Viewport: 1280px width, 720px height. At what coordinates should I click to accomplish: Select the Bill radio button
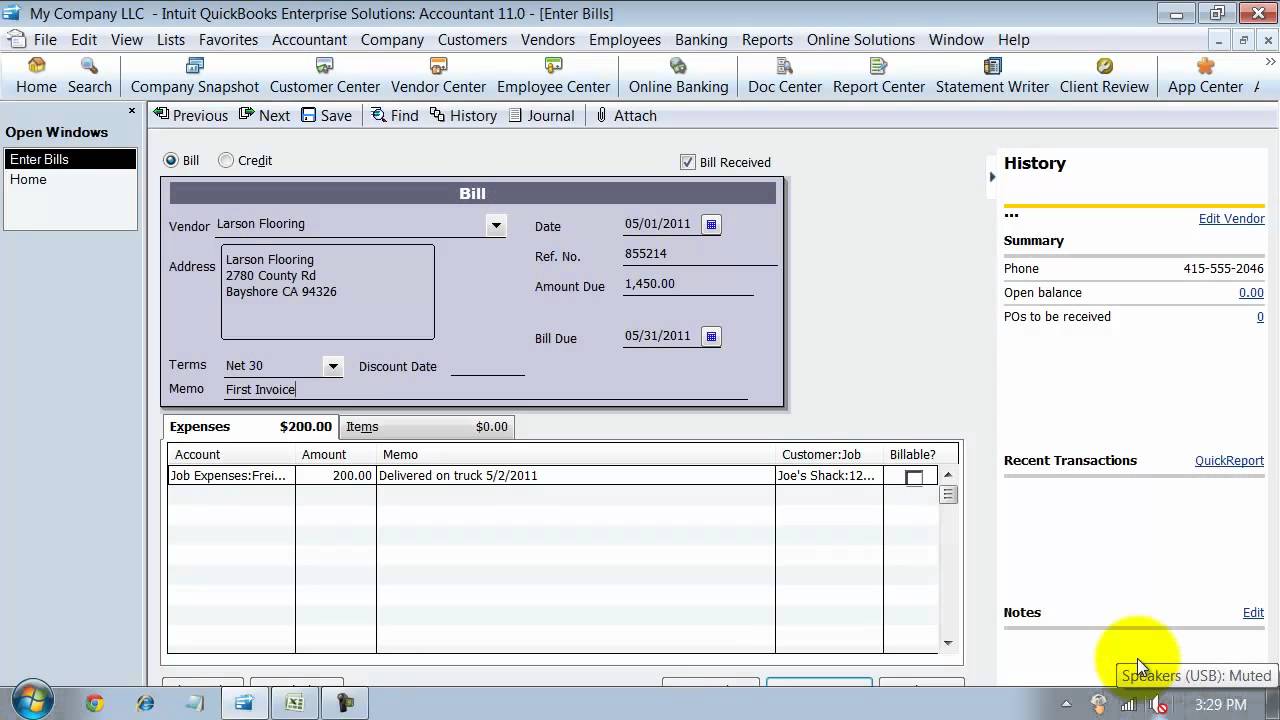coord(171,160)
